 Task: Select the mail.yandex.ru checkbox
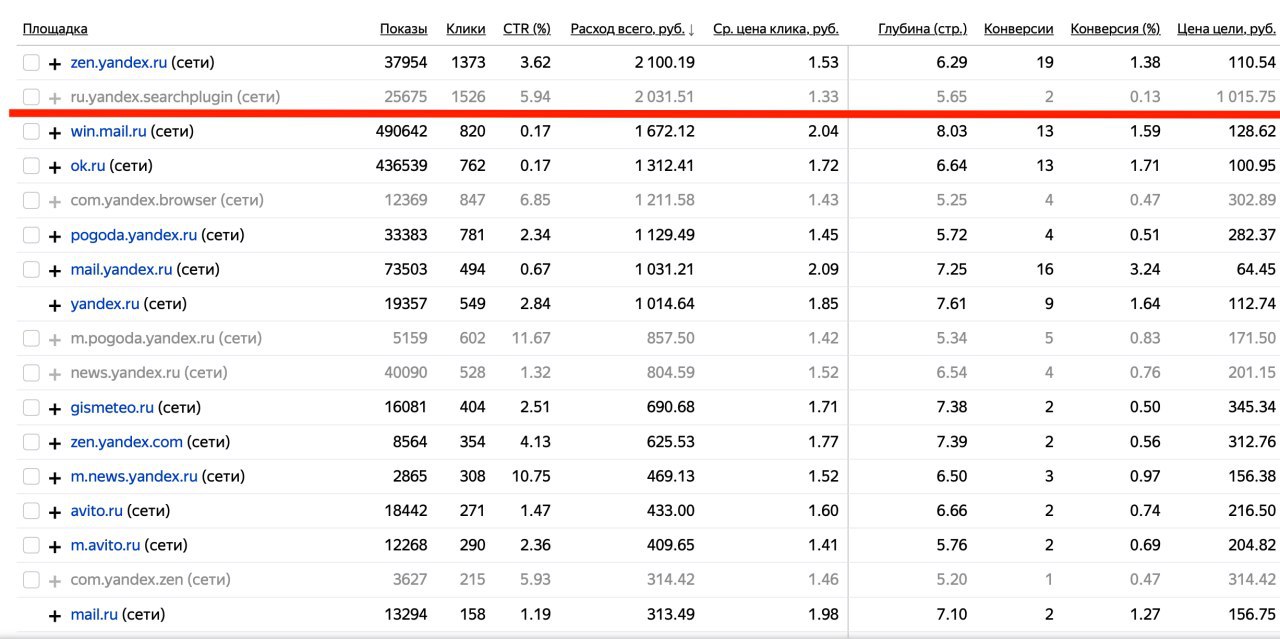[31, 270]
